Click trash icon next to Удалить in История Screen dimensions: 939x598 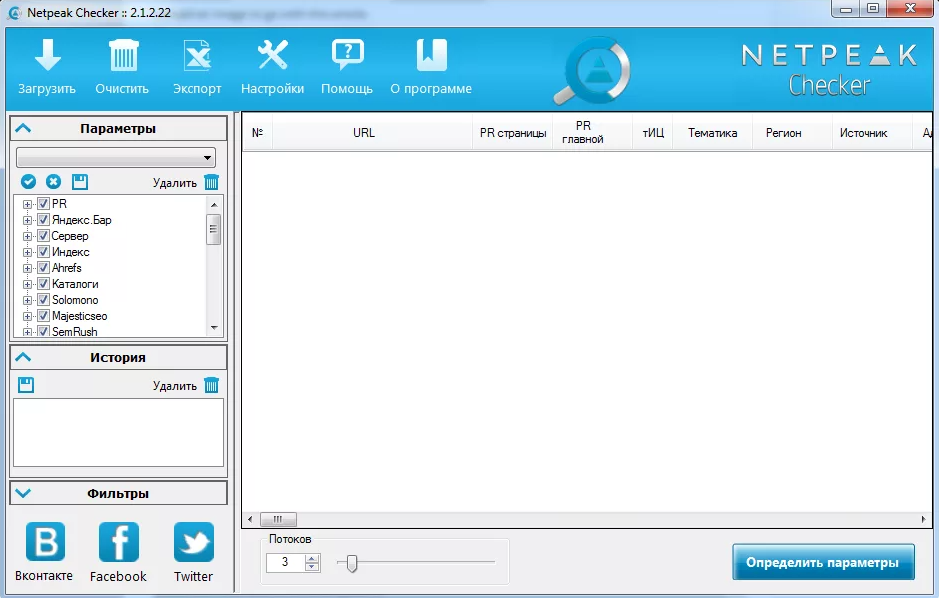coord(211,385)
